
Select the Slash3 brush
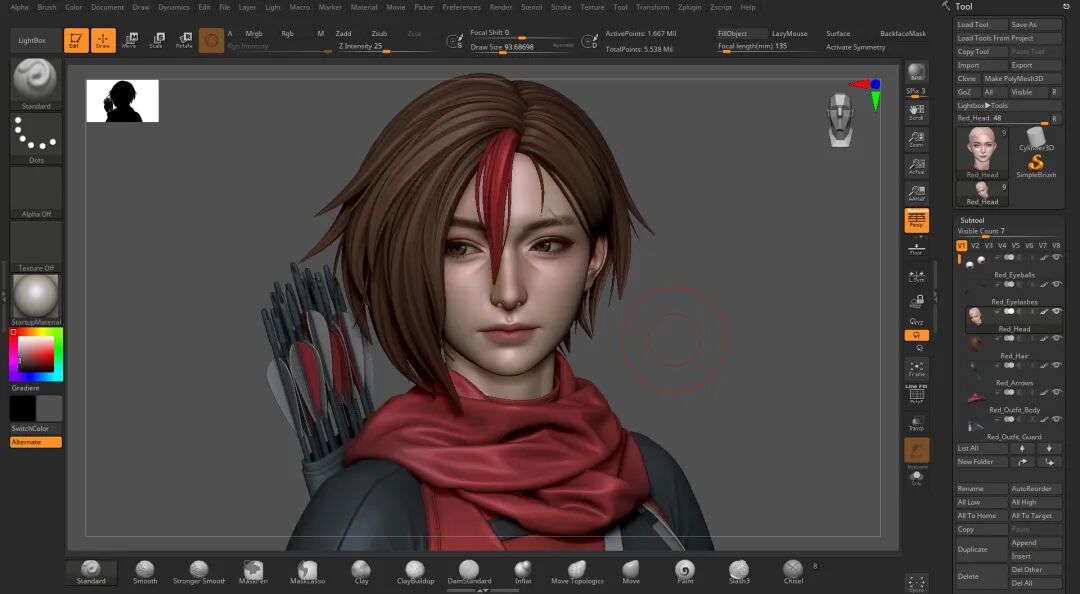pyautogui.click(x=739, y=572)
